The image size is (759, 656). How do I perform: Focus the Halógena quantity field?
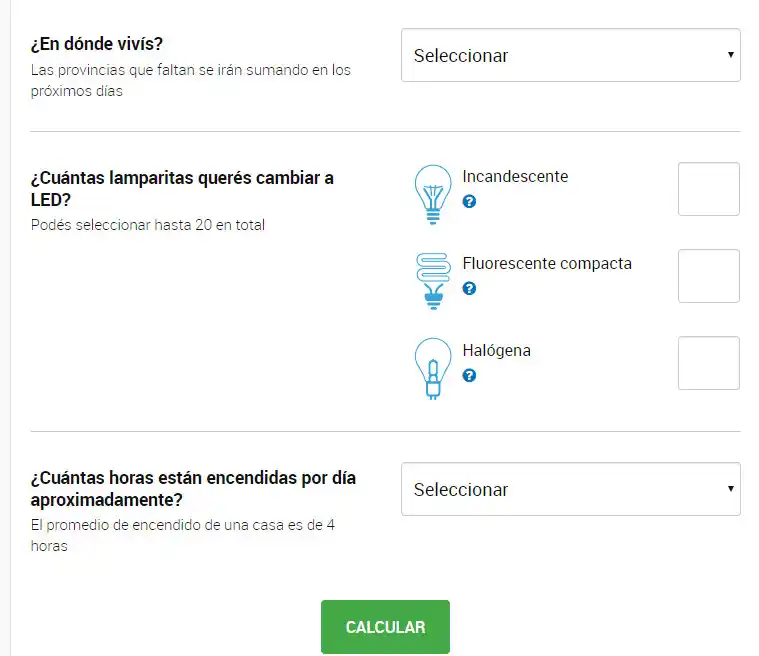[708, 363]
